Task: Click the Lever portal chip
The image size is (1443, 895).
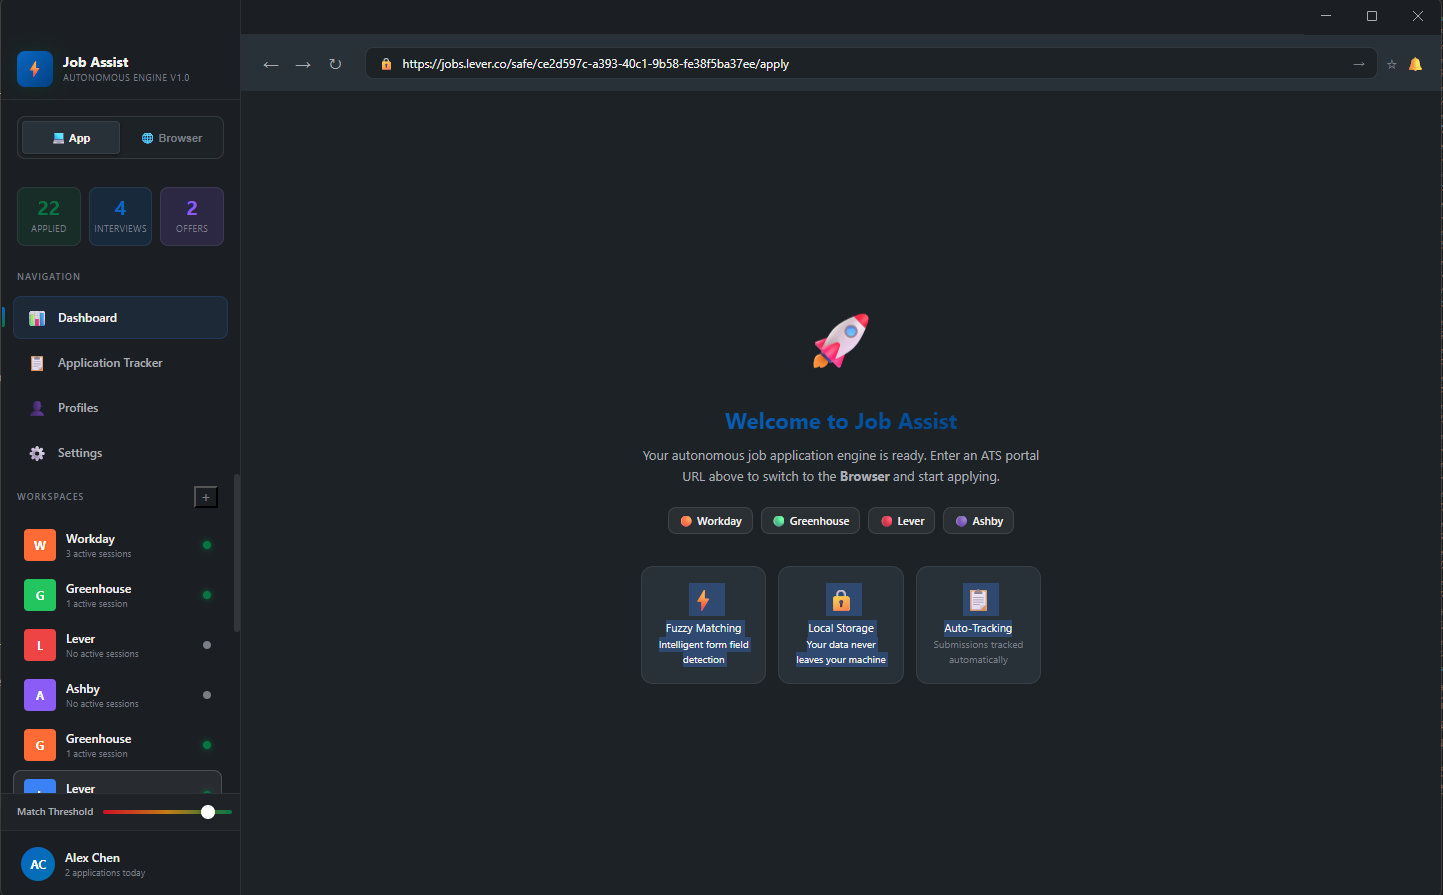Action: coord(902,521)
